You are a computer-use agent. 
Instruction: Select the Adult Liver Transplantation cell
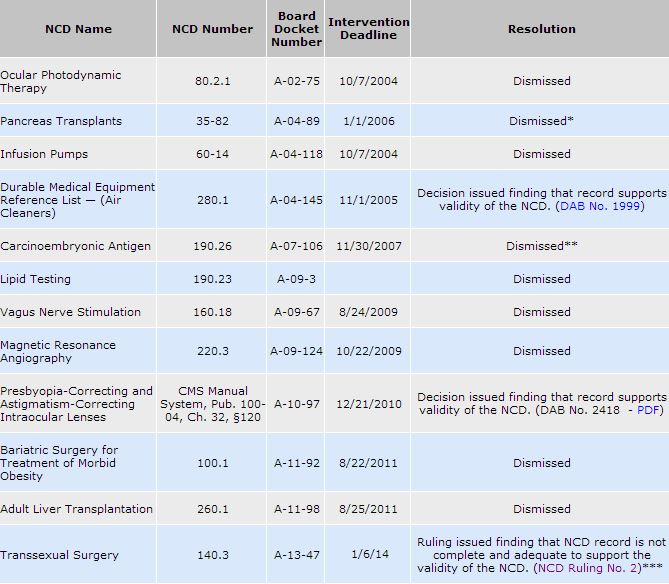(78, 509)
